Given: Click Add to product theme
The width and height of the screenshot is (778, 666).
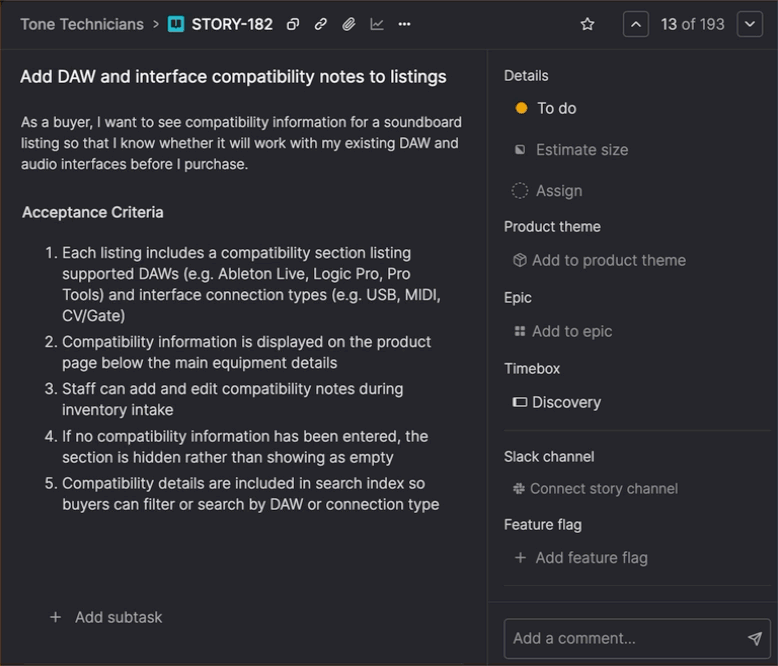Looking at the screenshot, I should [599, 260].
